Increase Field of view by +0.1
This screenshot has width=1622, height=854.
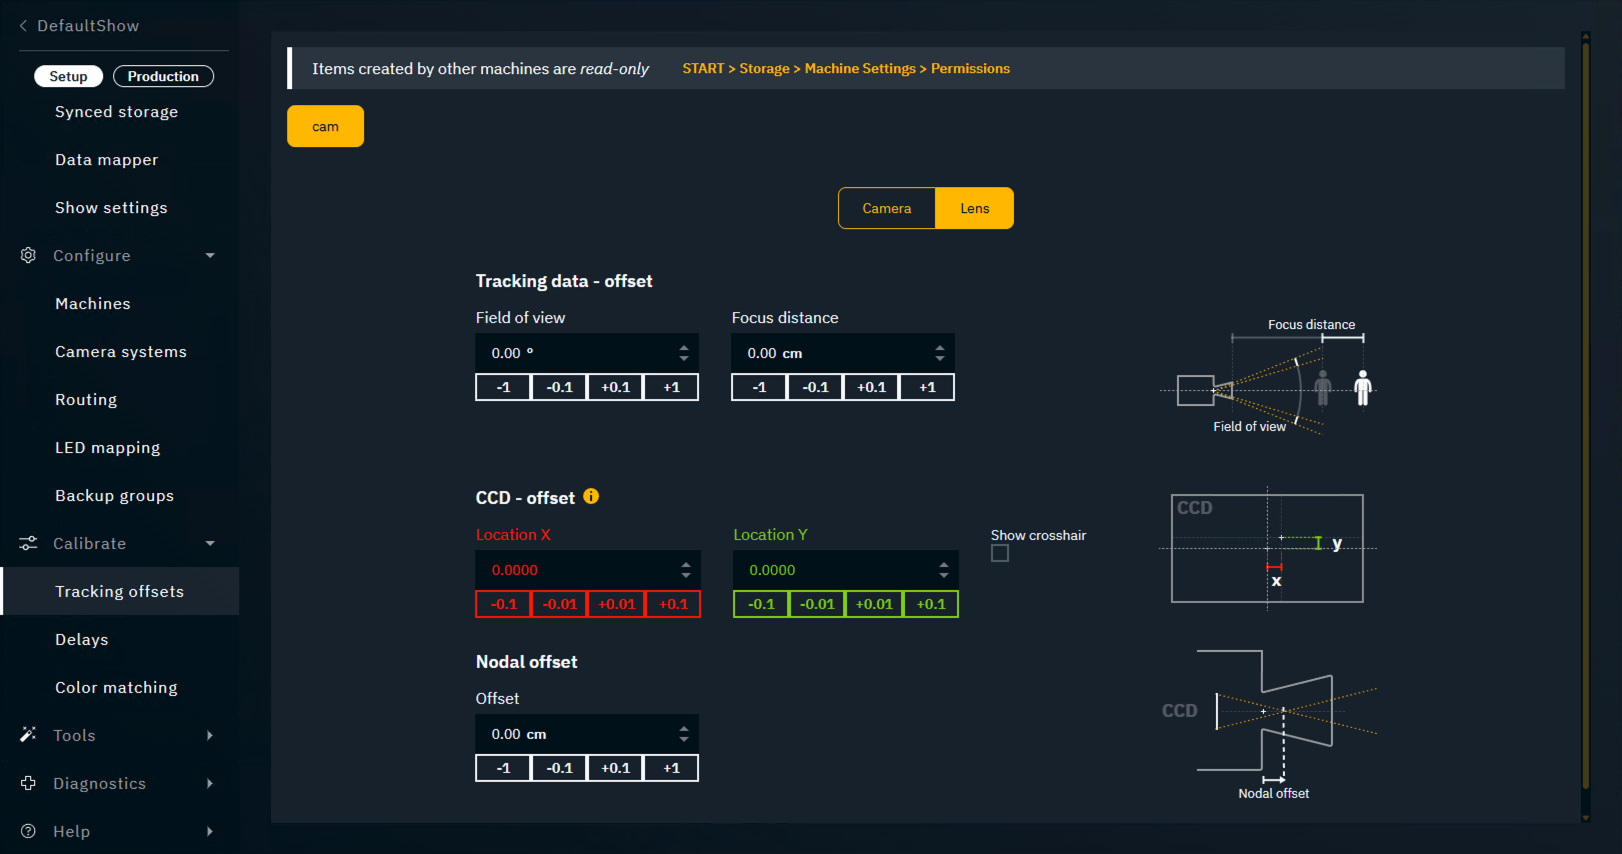[x=615, y=387]
